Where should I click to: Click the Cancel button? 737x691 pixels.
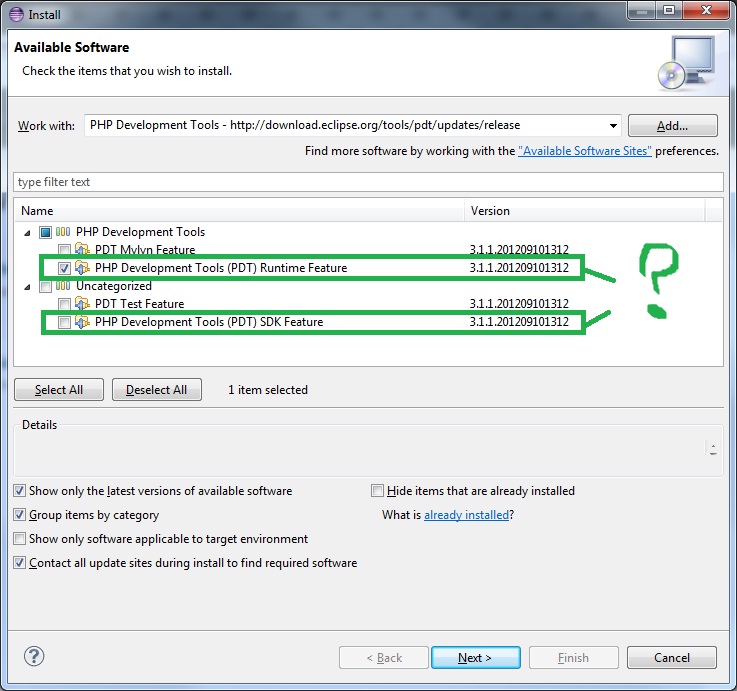[x=672, y=657]
